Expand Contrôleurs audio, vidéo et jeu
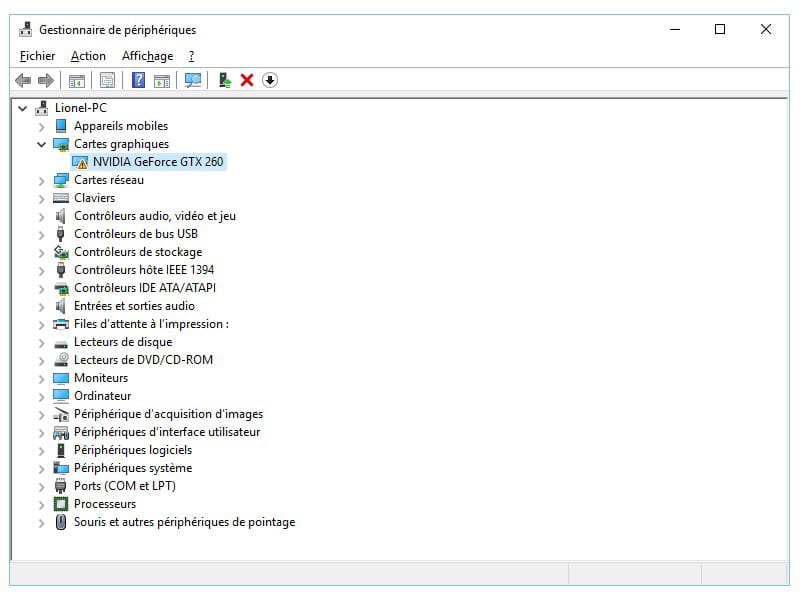The width and height of the screenshot is (800, 600). [41, 217]
